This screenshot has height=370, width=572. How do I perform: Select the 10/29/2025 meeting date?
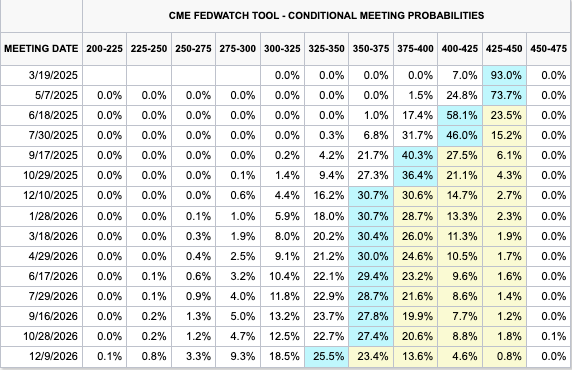point(50,176)
